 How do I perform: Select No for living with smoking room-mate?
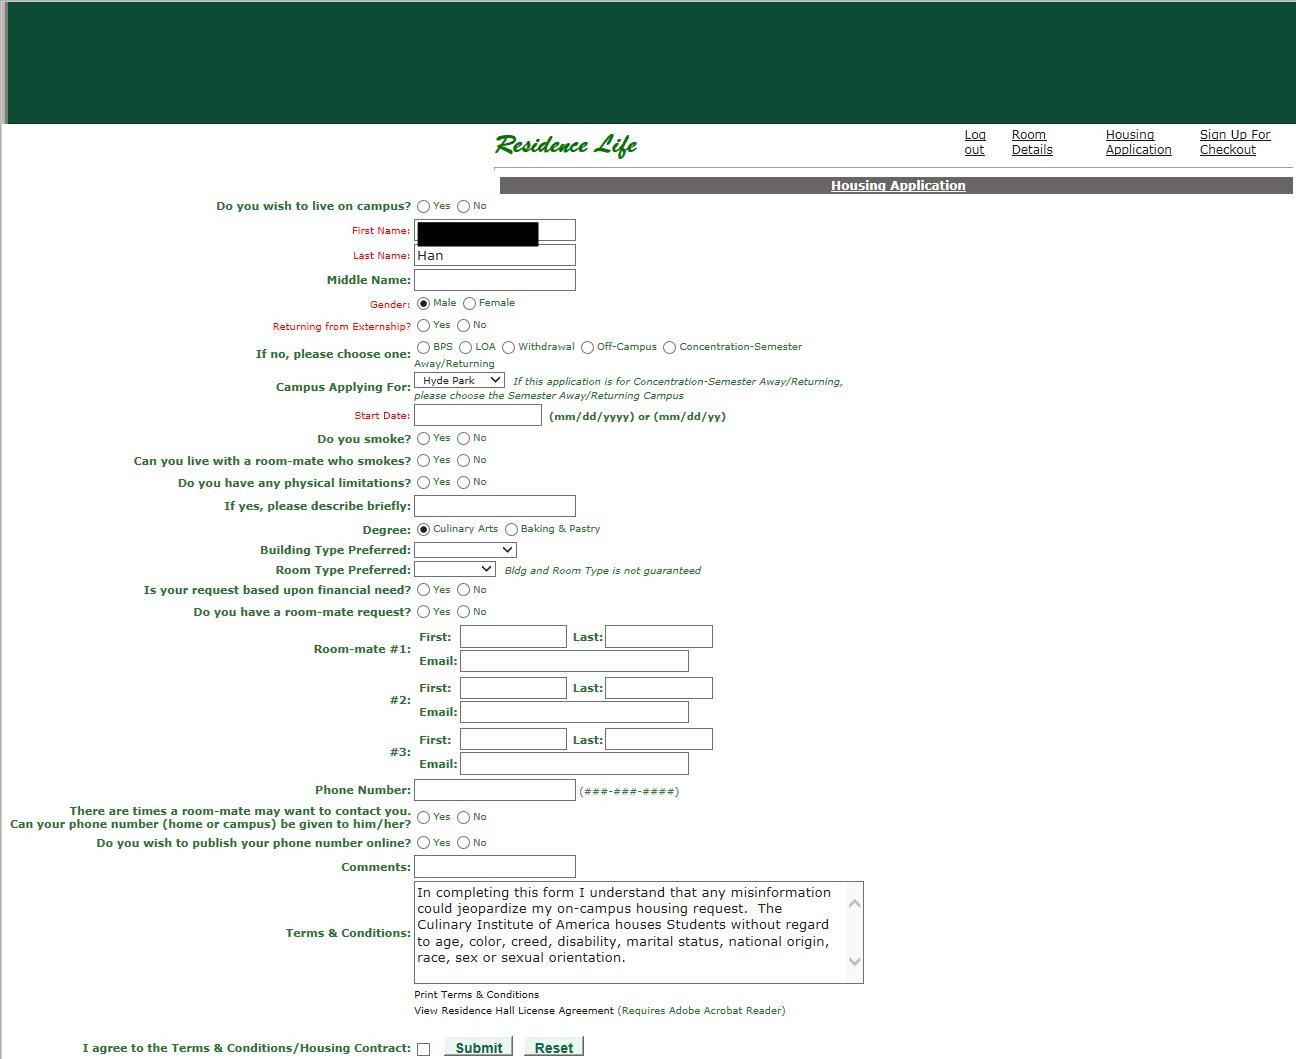464,460
